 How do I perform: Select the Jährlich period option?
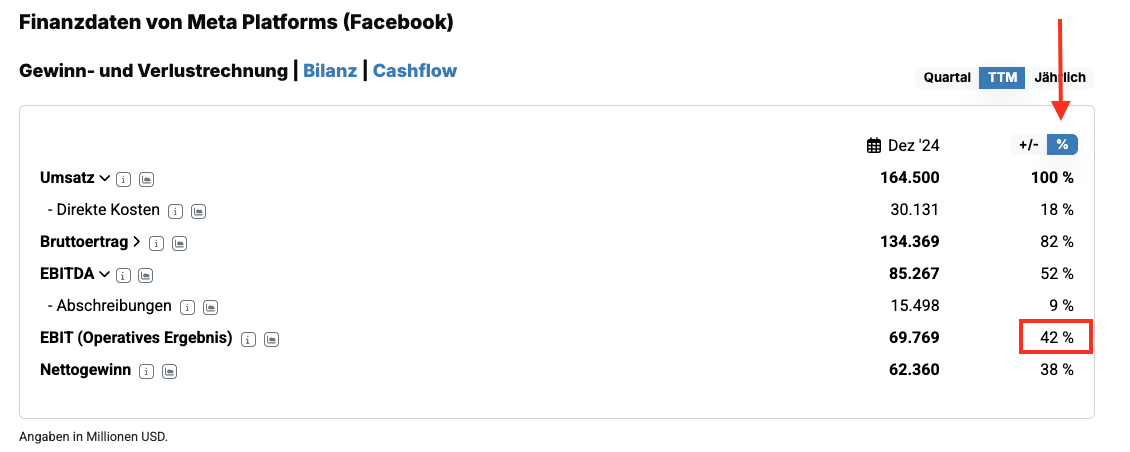tap(1061, 77)
